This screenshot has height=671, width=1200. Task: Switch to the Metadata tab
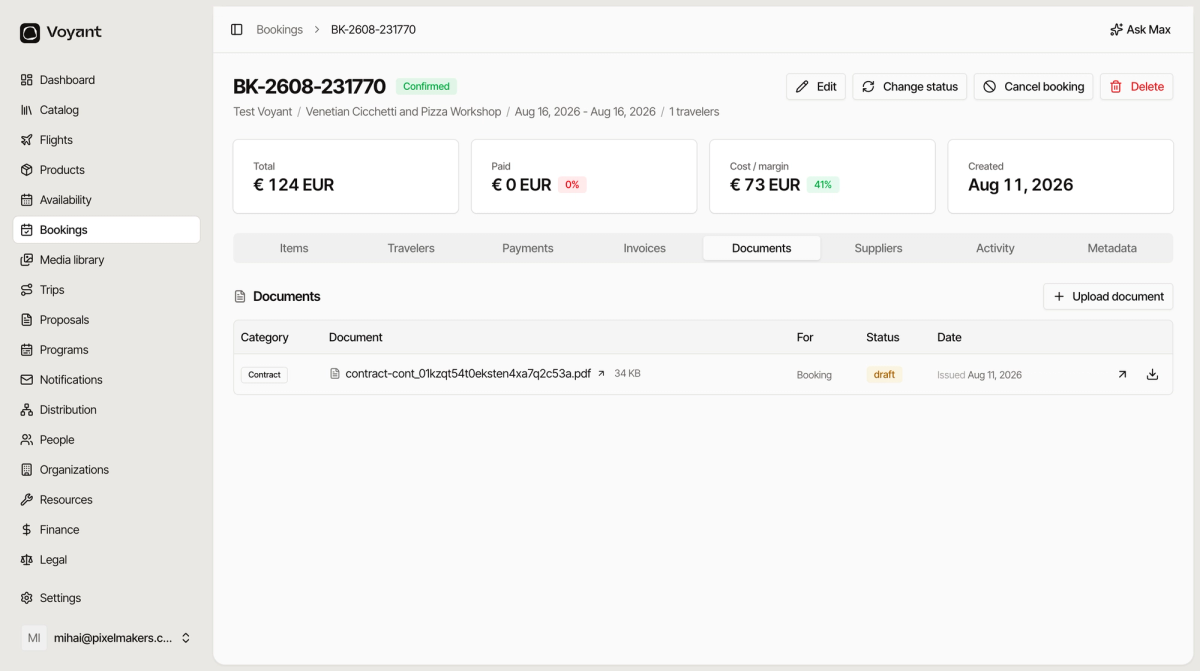pos(1112,248)
